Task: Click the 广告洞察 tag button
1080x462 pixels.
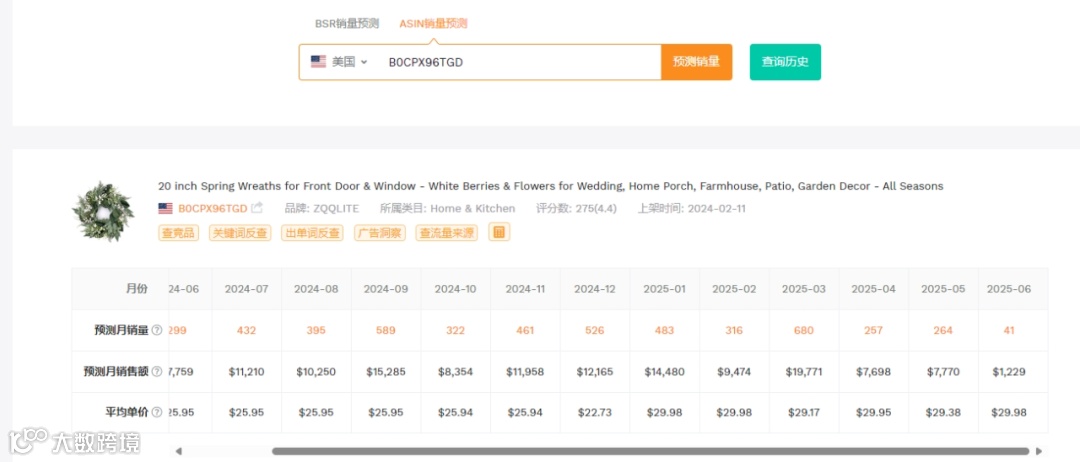Action: pos(380,233)
